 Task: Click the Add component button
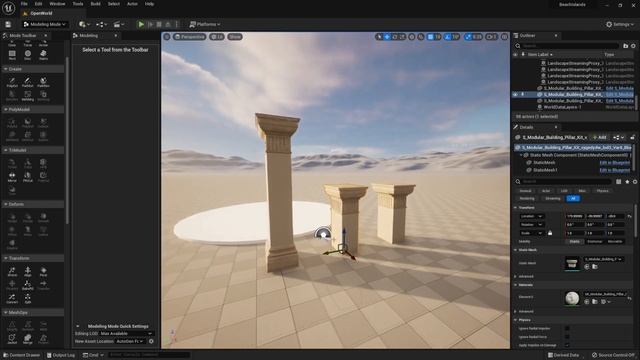tap(600, 138)
